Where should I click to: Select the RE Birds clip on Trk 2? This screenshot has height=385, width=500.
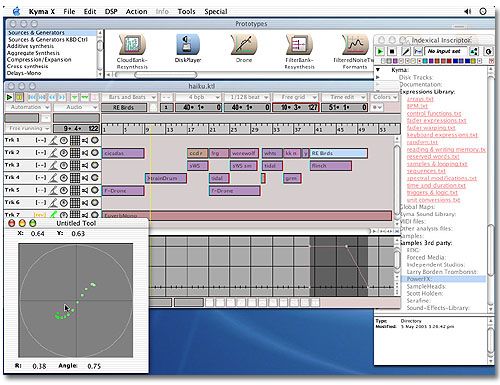pyautogui.click(x=338, y=153)
